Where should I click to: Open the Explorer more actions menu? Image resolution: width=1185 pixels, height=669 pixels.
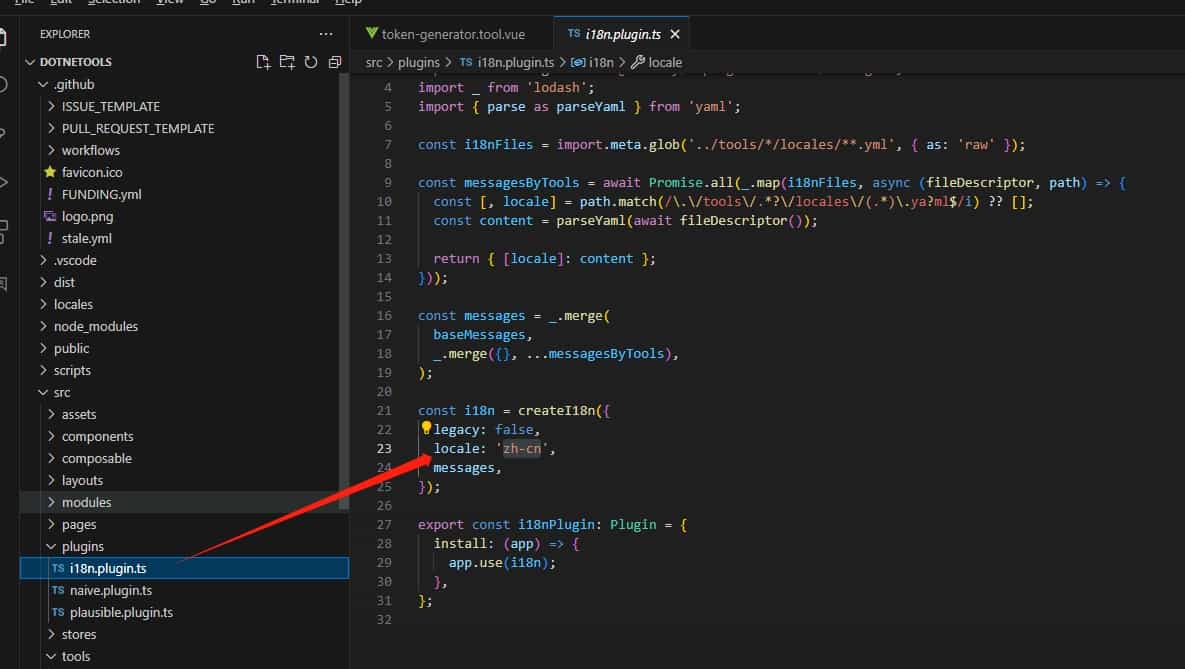coord(326,33)
